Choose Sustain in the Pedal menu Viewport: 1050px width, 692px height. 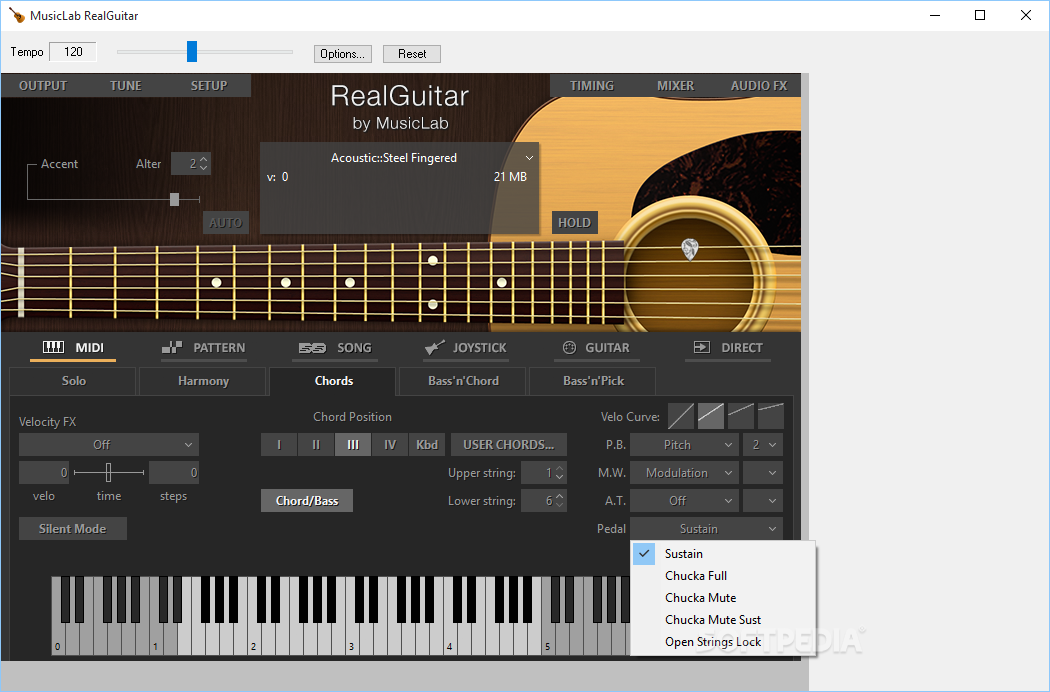[723, 554]
